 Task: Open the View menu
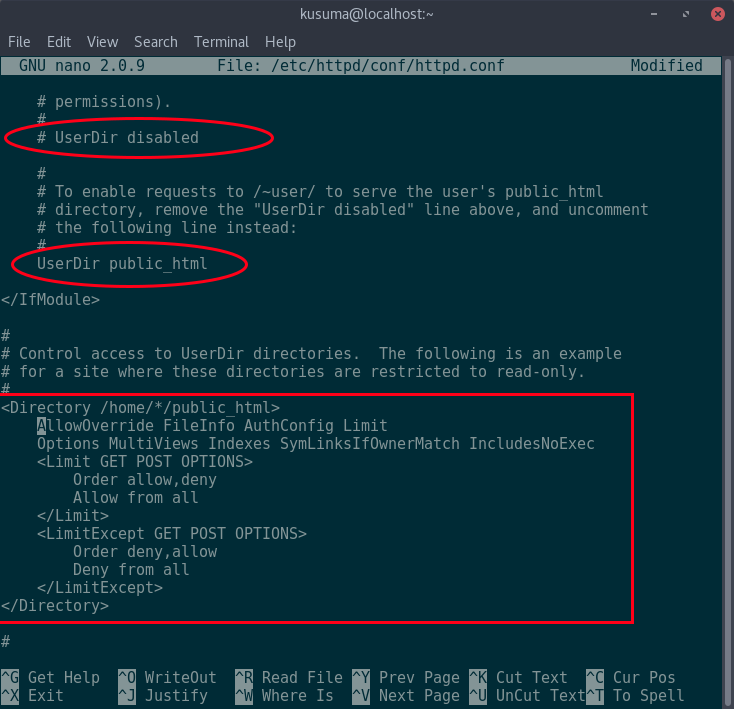tap(103, 42)
